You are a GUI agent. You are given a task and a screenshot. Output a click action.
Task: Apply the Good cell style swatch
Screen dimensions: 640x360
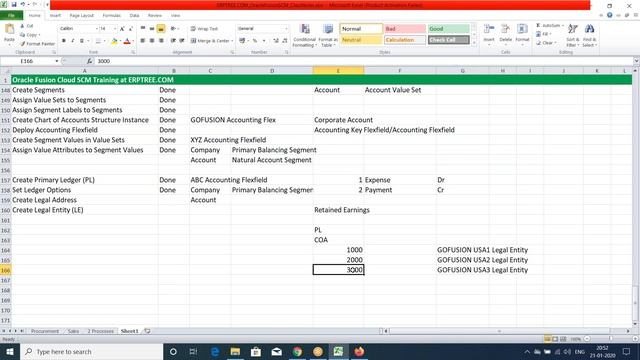[449, 29]
